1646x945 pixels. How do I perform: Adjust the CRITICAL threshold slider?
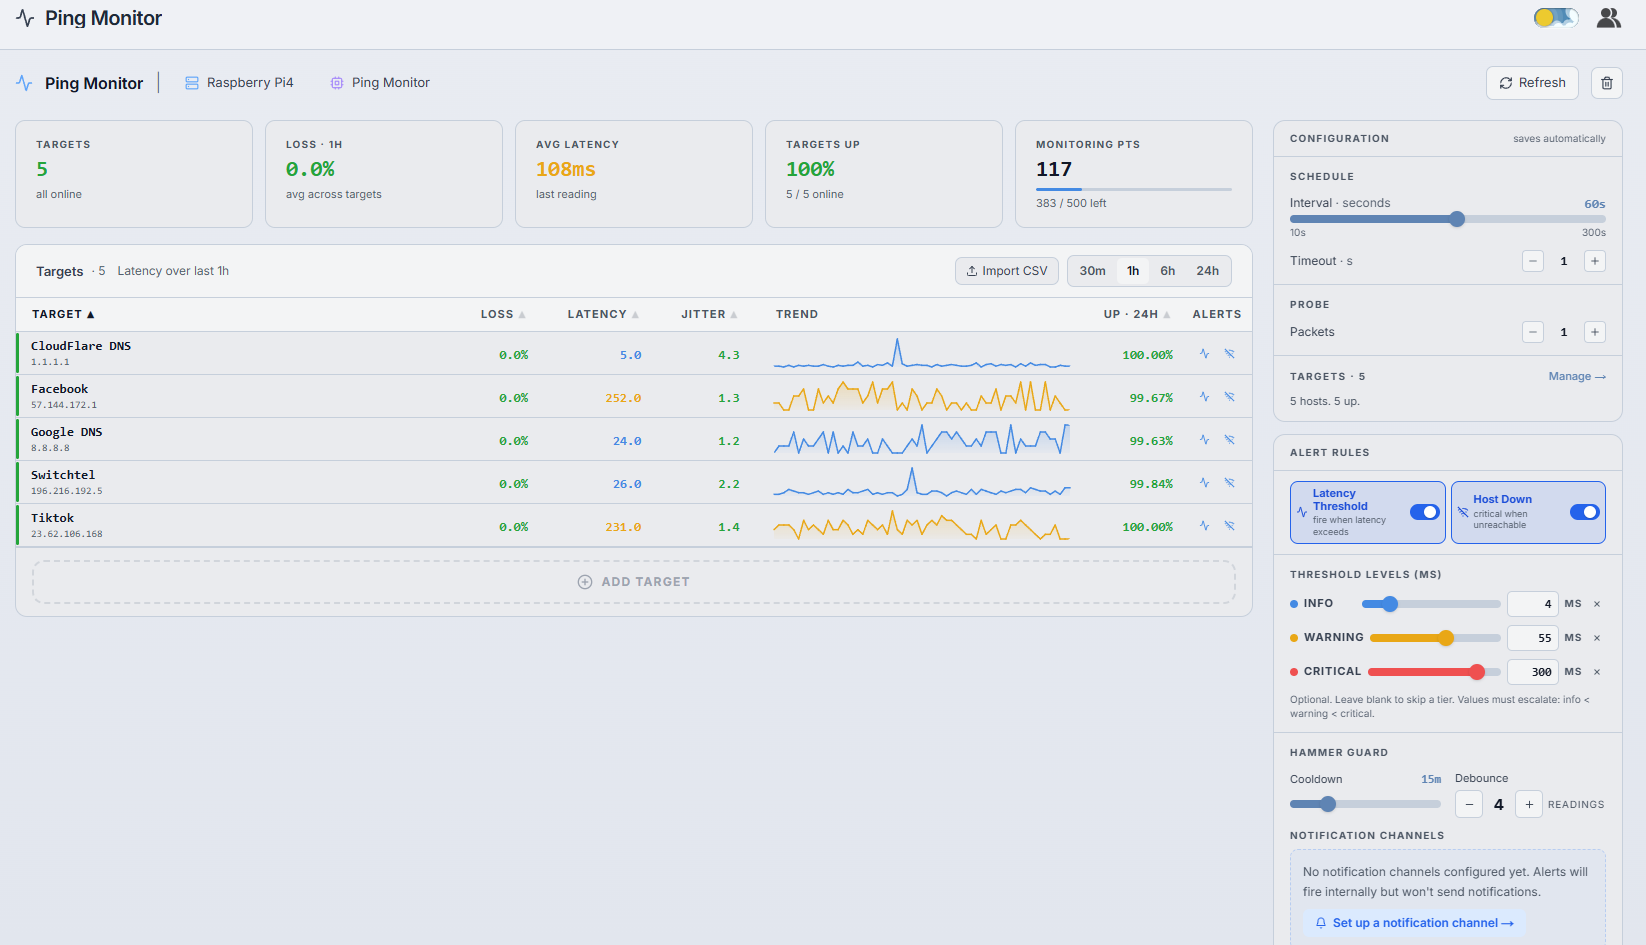point(1434,672)
